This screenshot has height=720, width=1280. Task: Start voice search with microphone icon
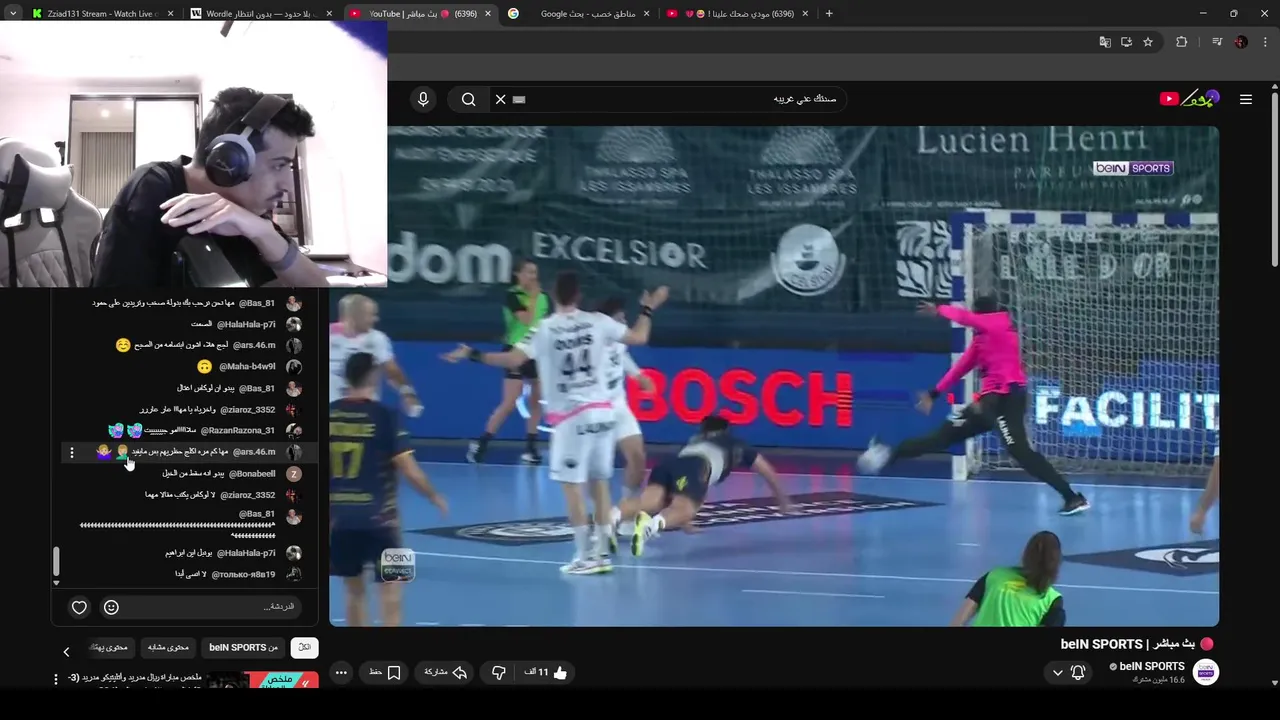pyautogui.click(x=423, y=99)
